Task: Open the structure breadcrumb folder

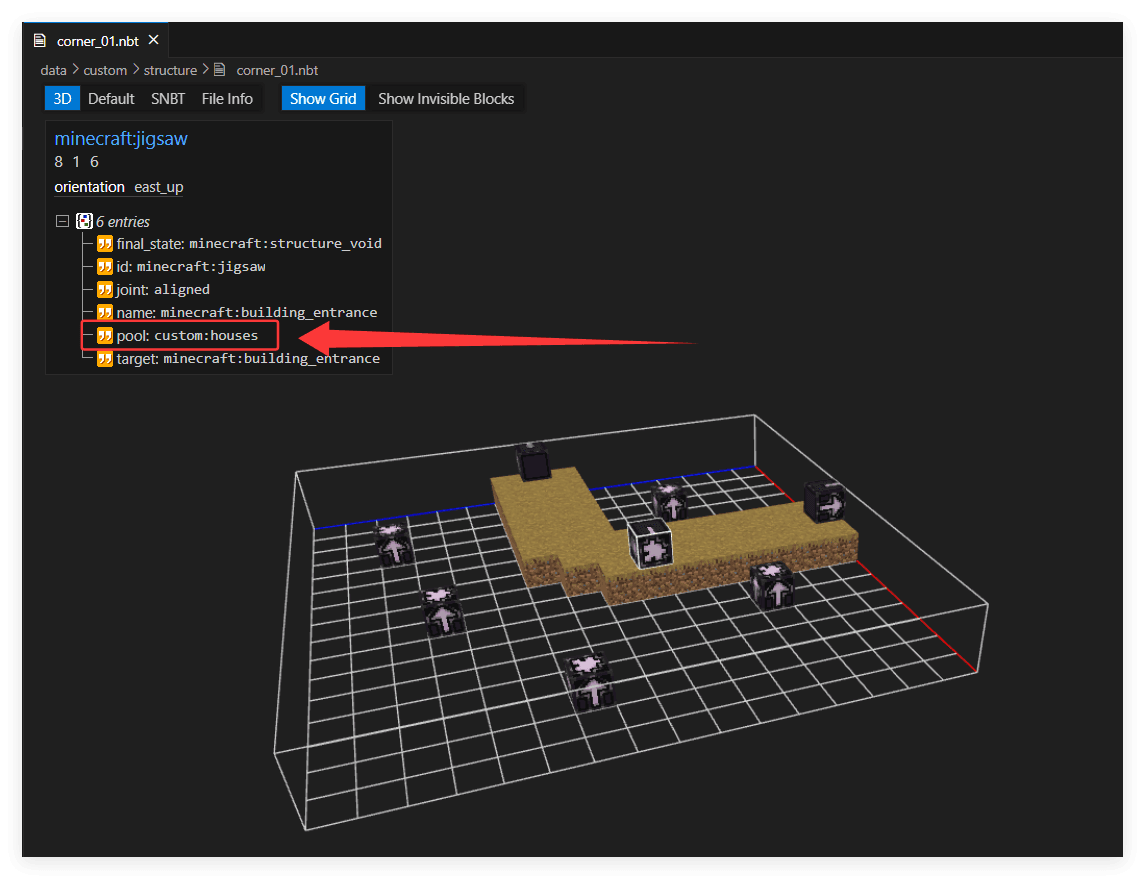Action: (170, 70)
